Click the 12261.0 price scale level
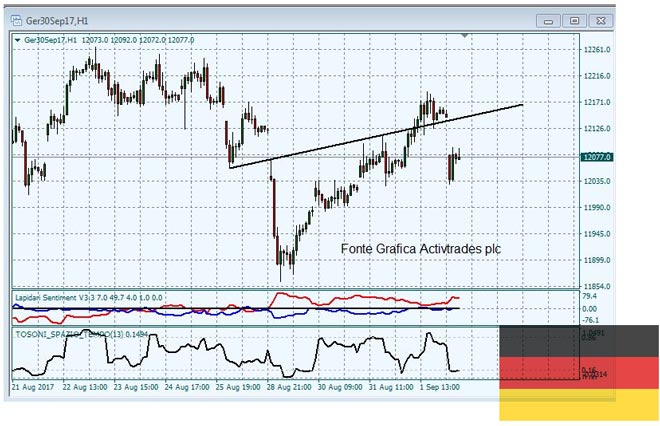Screen dimensions: 660x426 [597, 49]
